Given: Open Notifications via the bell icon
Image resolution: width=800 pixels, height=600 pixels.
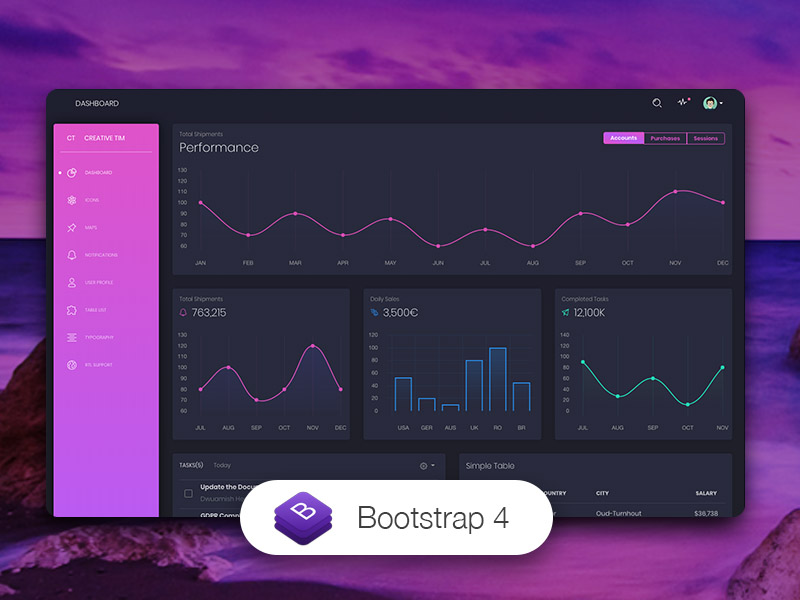Looking at the screenshot, I should tap(71, 254).
